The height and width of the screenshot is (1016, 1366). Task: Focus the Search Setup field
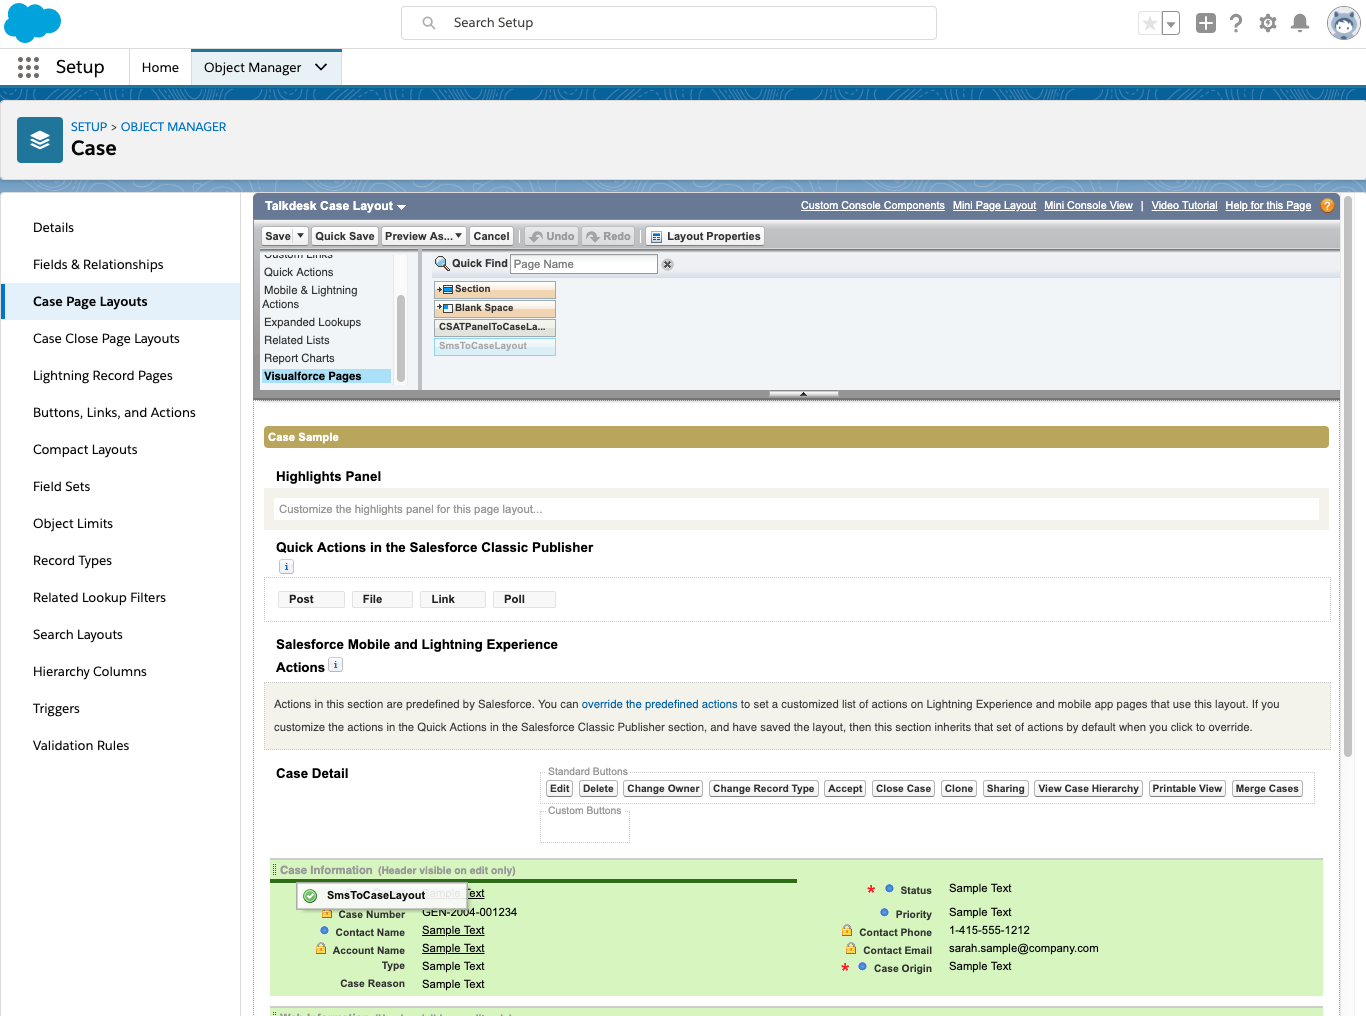[669, 23]
